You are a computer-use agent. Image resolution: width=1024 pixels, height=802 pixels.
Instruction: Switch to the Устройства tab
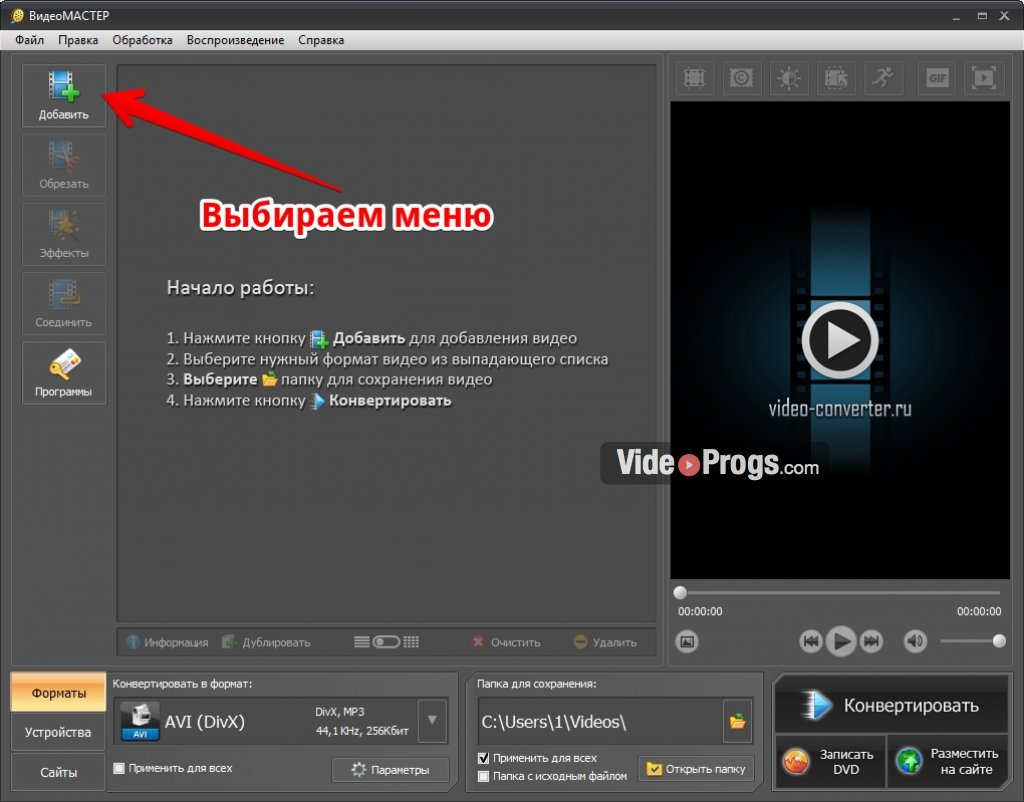tap(58, 732)
